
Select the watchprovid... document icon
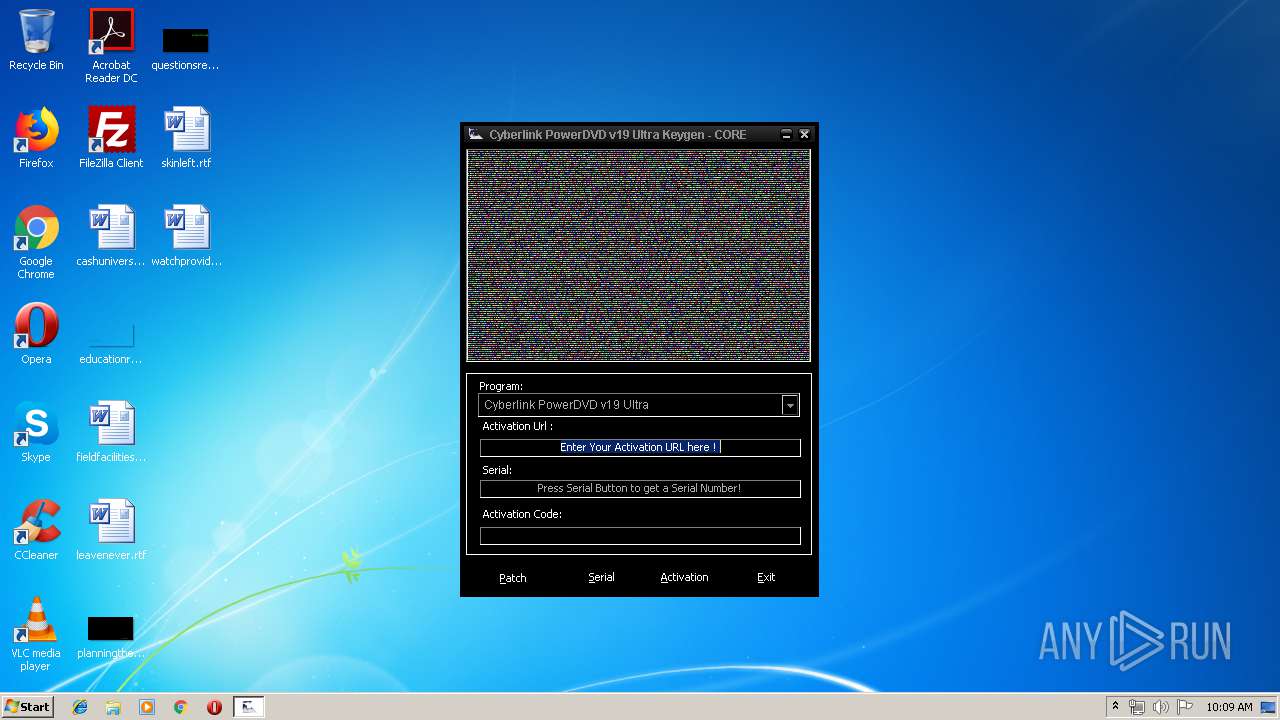point(186,236)
